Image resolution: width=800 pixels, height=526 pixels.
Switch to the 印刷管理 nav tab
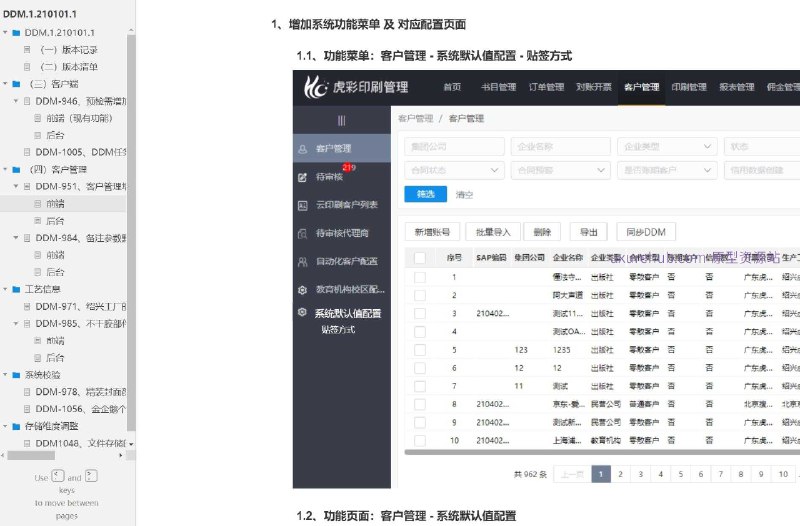(689, 87)
